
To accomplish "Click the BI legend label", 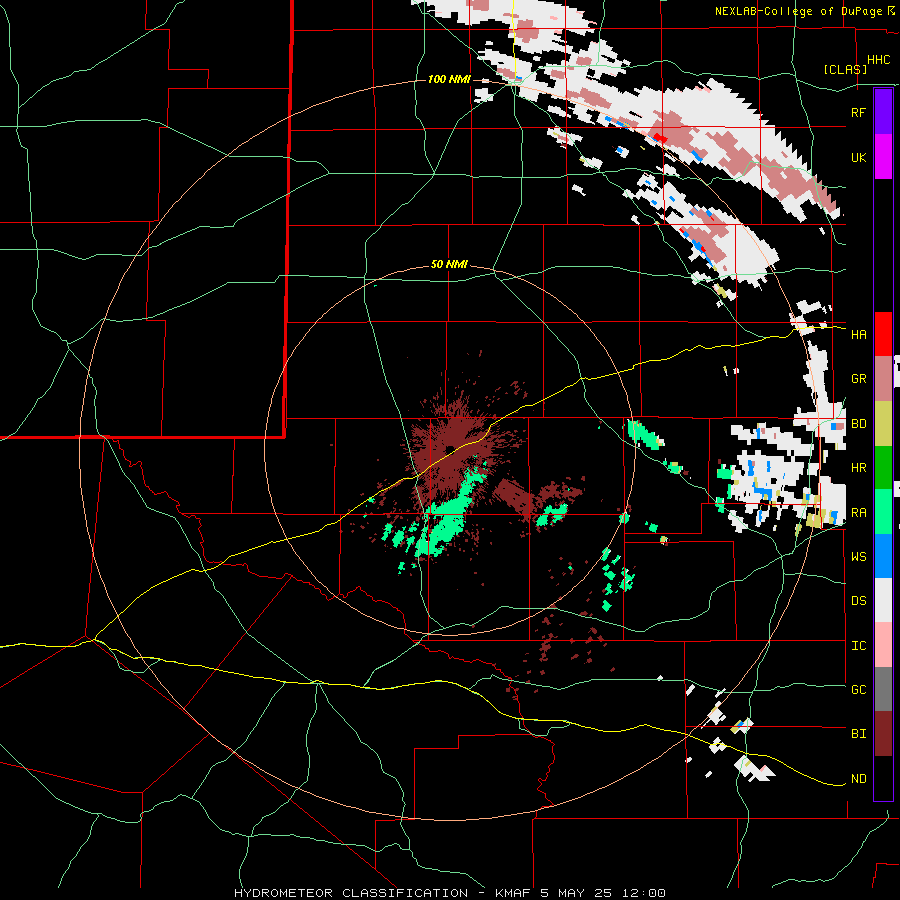I will tap(858, 734).
